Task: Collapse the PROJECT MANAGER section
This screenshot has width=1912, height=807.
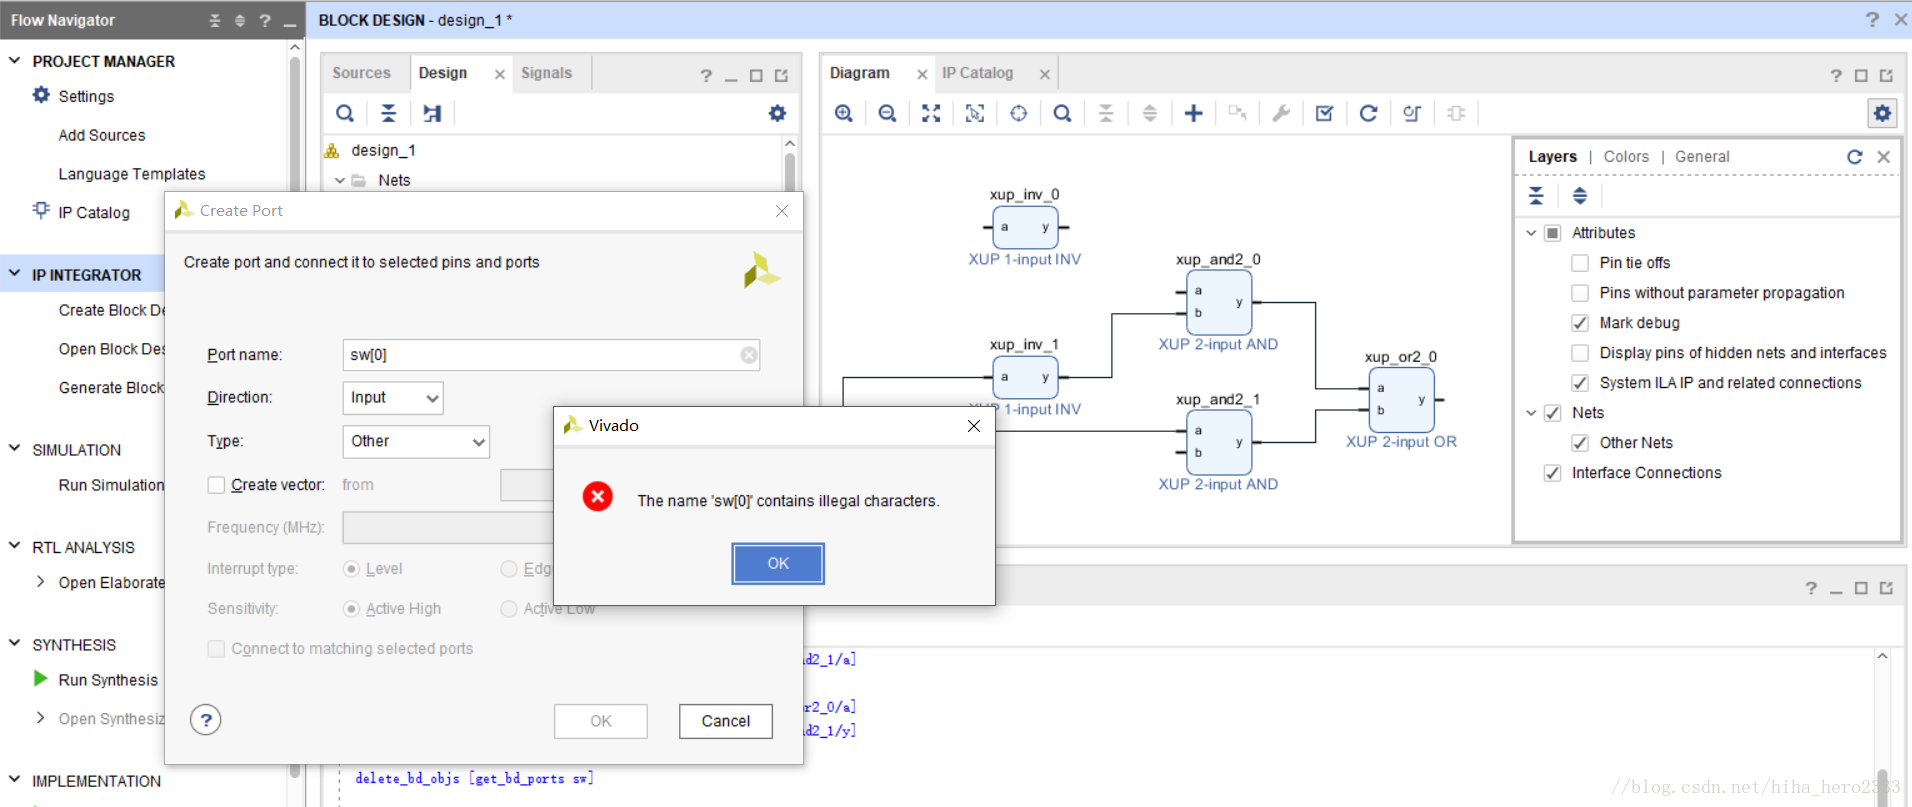Action: pyautogui.click(x=14, y=60)
